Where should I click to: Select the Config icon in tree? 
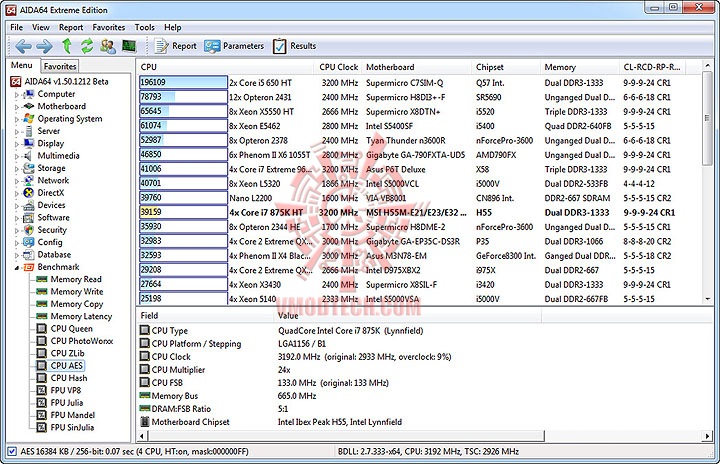[29, 242]
